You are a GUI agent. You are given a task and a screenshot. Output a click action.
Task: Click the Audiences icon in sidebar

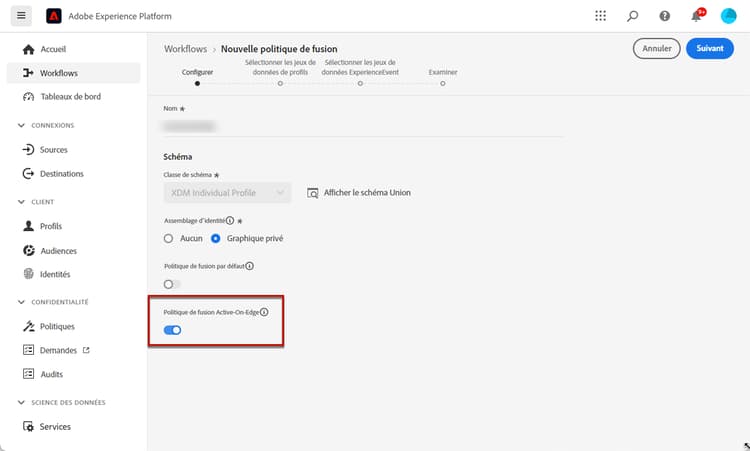(29, 250)
